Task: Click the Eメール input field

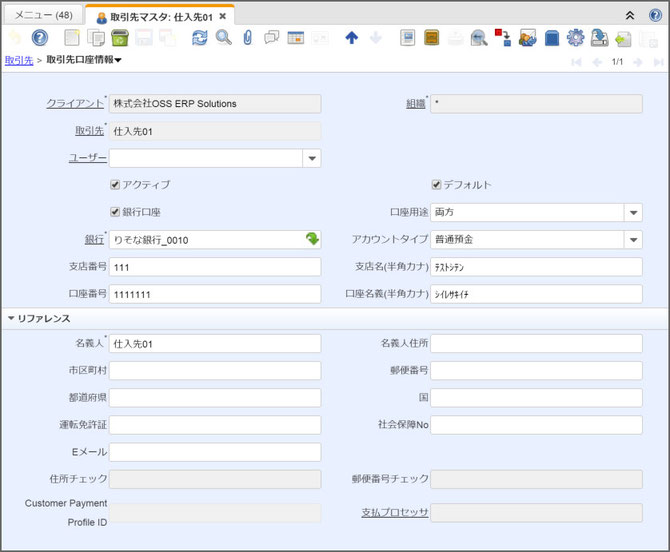Action: click(x=215, y=452)
